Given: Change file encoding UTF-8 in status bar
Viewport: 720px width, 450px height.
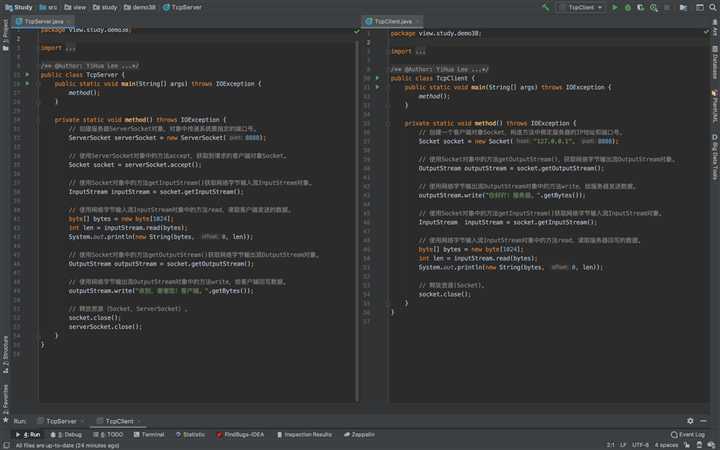Looking at the screenshot, I should click(640, 445).
